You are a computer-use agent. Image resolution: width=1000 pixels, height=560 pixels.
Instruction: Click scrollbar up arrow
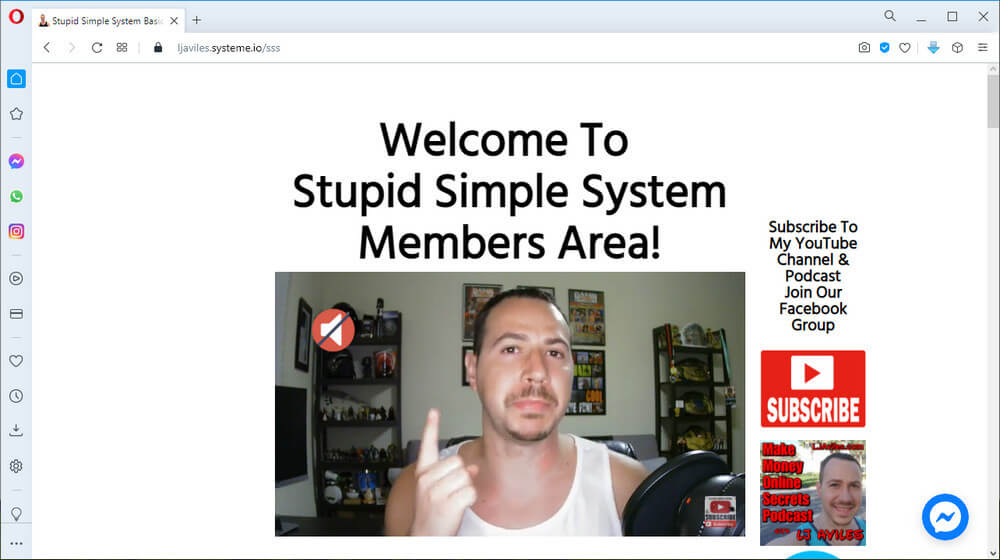993,69
